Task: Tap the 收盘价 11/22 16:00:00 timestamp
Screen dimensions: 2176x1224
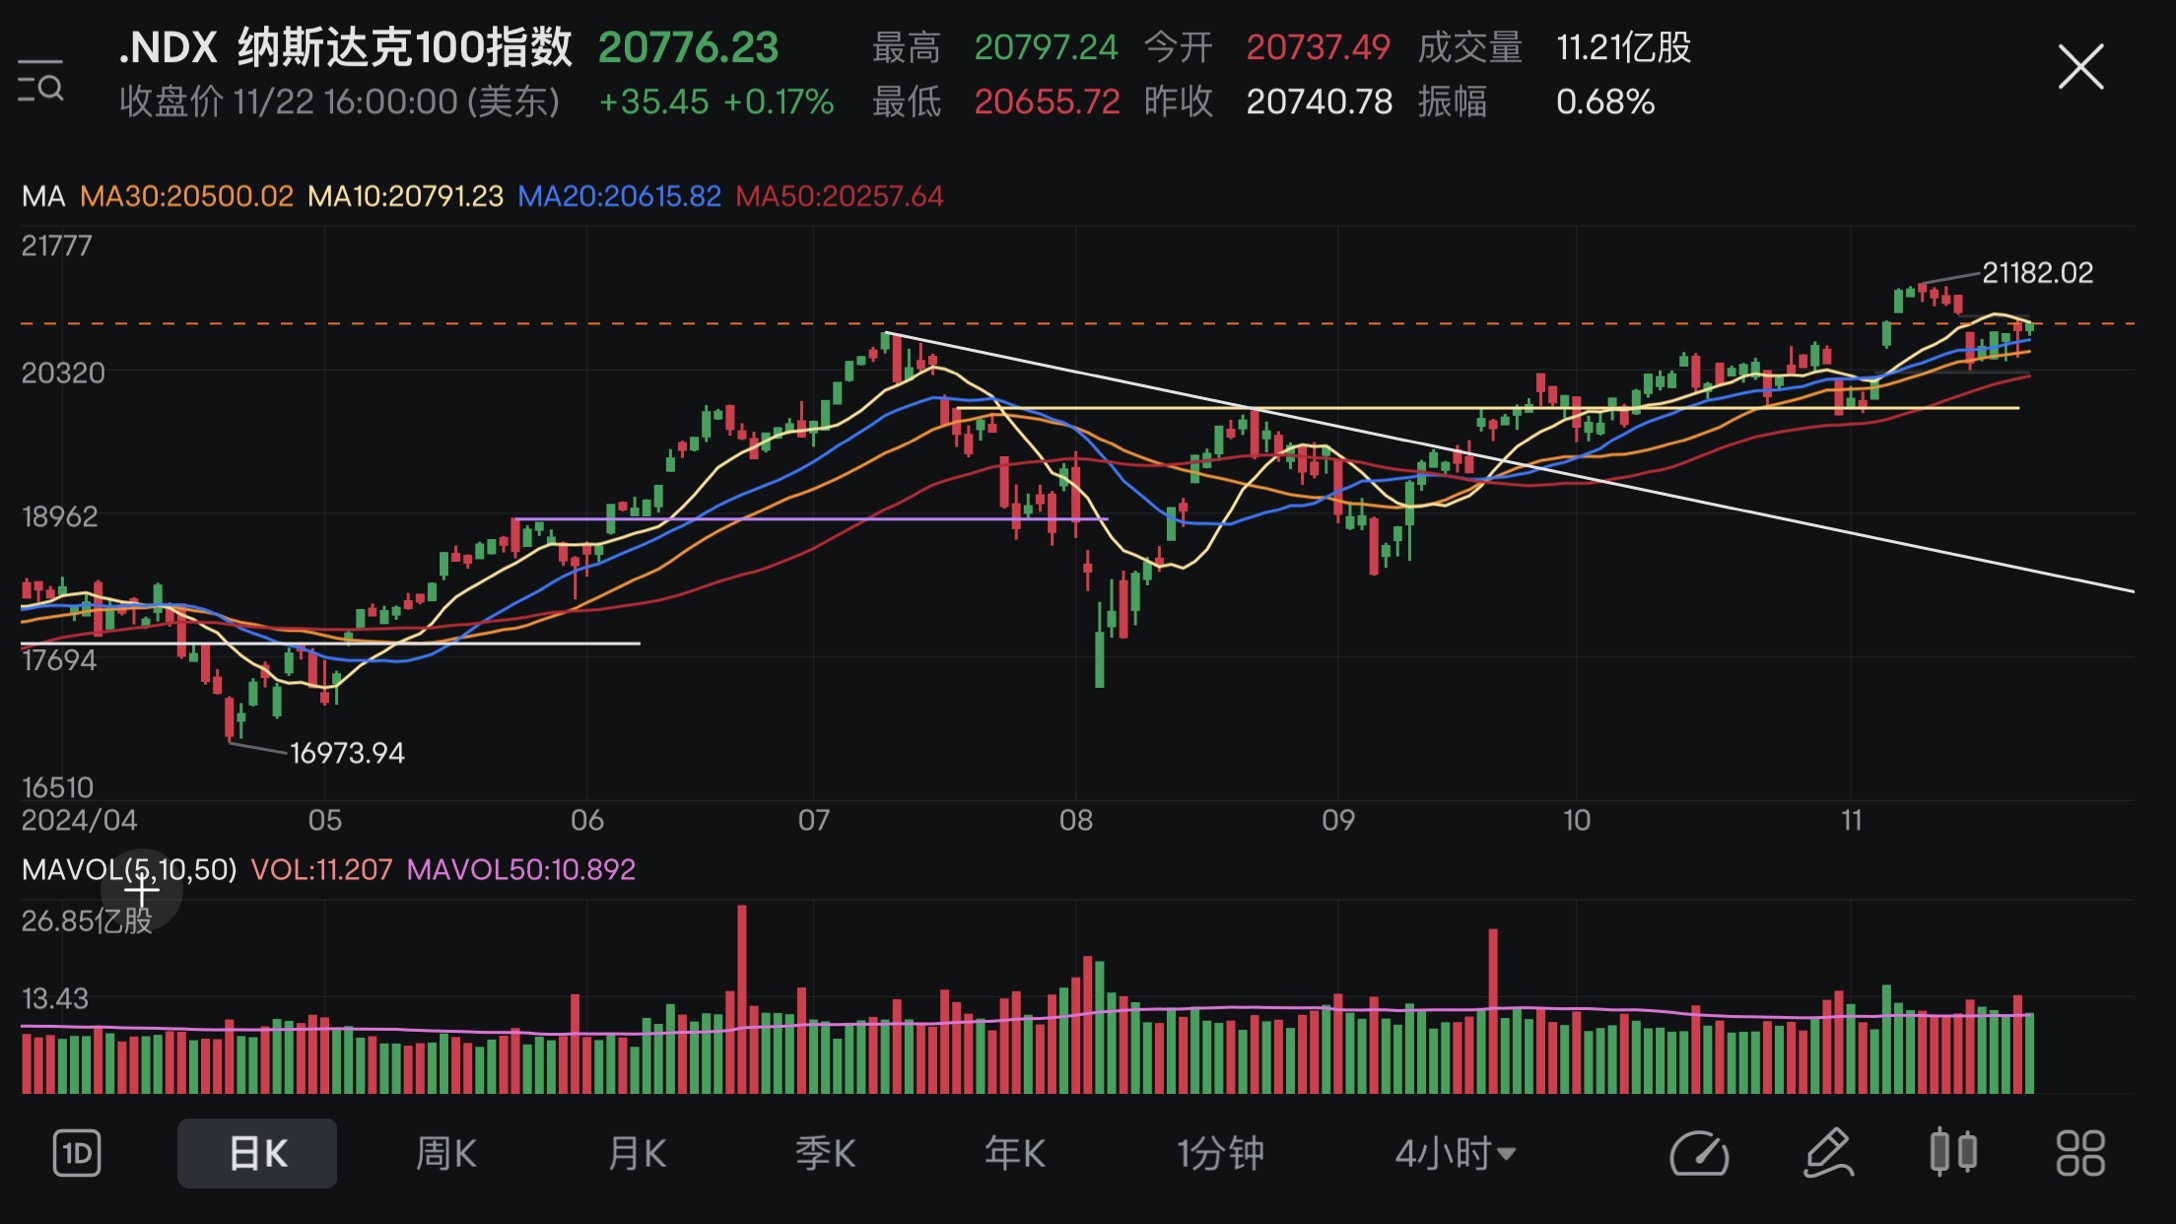Action: (340, 102)
